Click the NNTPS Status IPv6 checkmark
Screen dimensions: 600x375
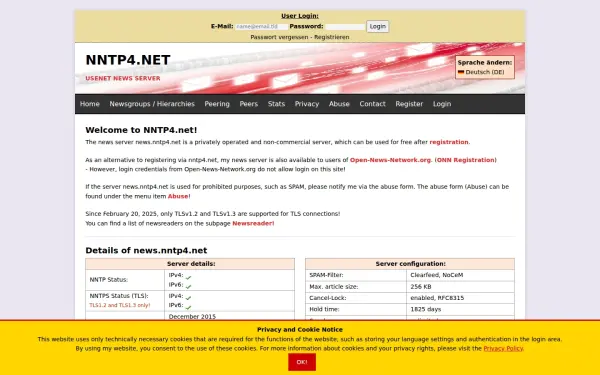point(188,307)
